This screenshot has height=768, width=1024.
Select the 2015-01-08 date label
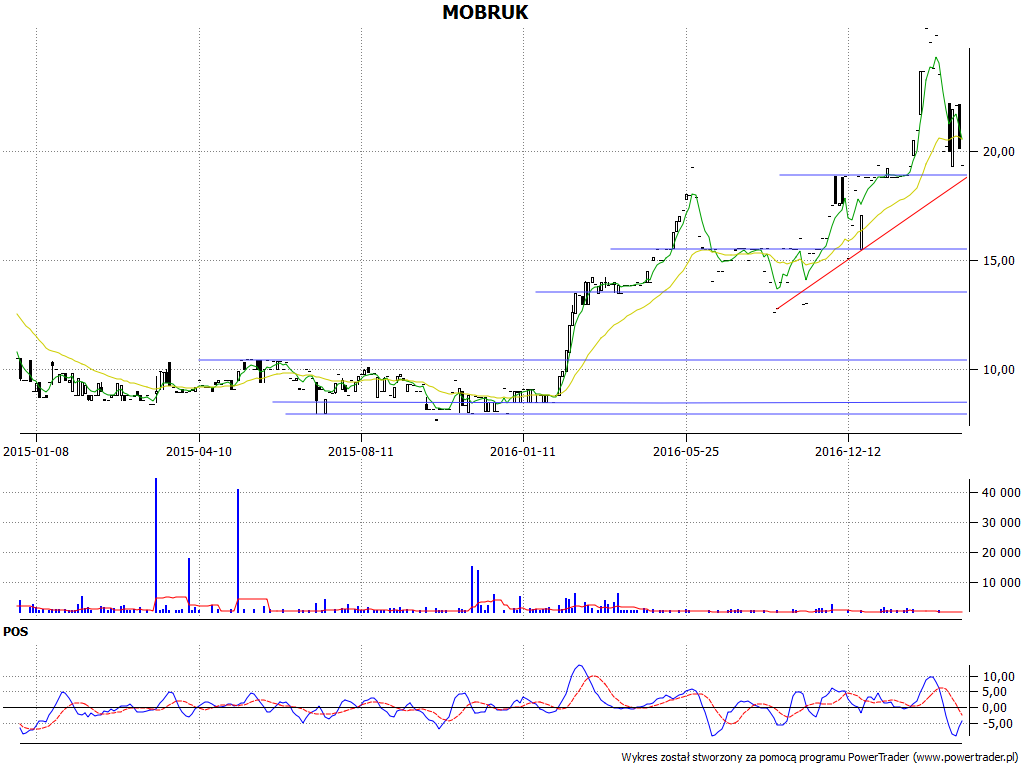pos(36,451)
